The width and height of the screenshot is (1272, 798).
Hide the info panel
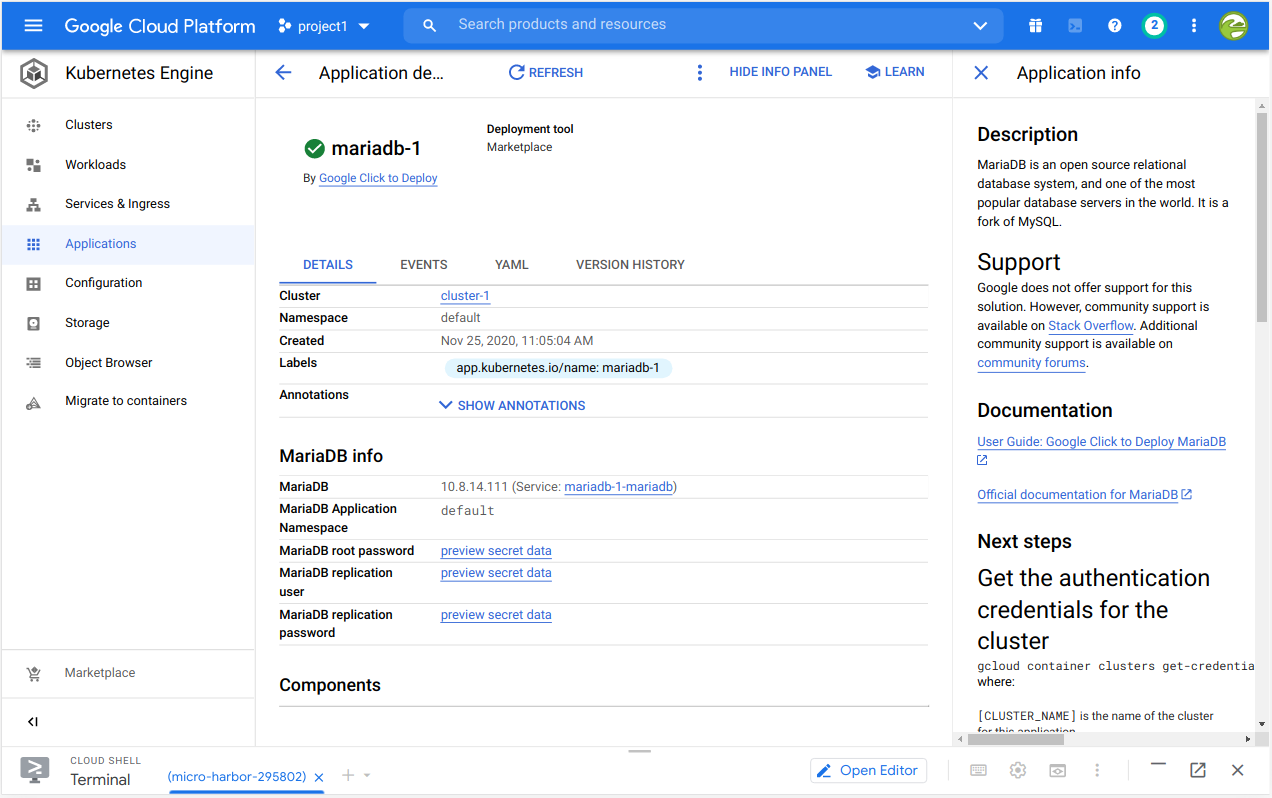pos(781,72)
